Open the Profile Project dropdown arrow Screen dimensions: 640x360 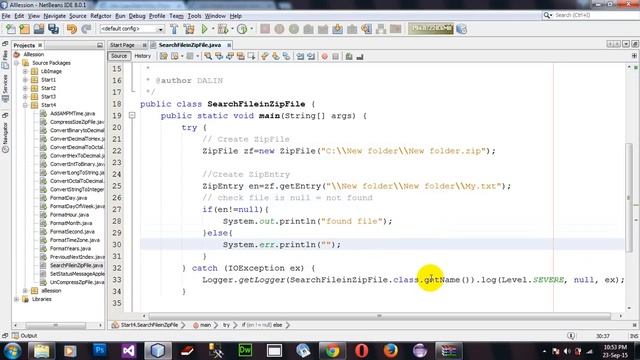pos(251,29)
